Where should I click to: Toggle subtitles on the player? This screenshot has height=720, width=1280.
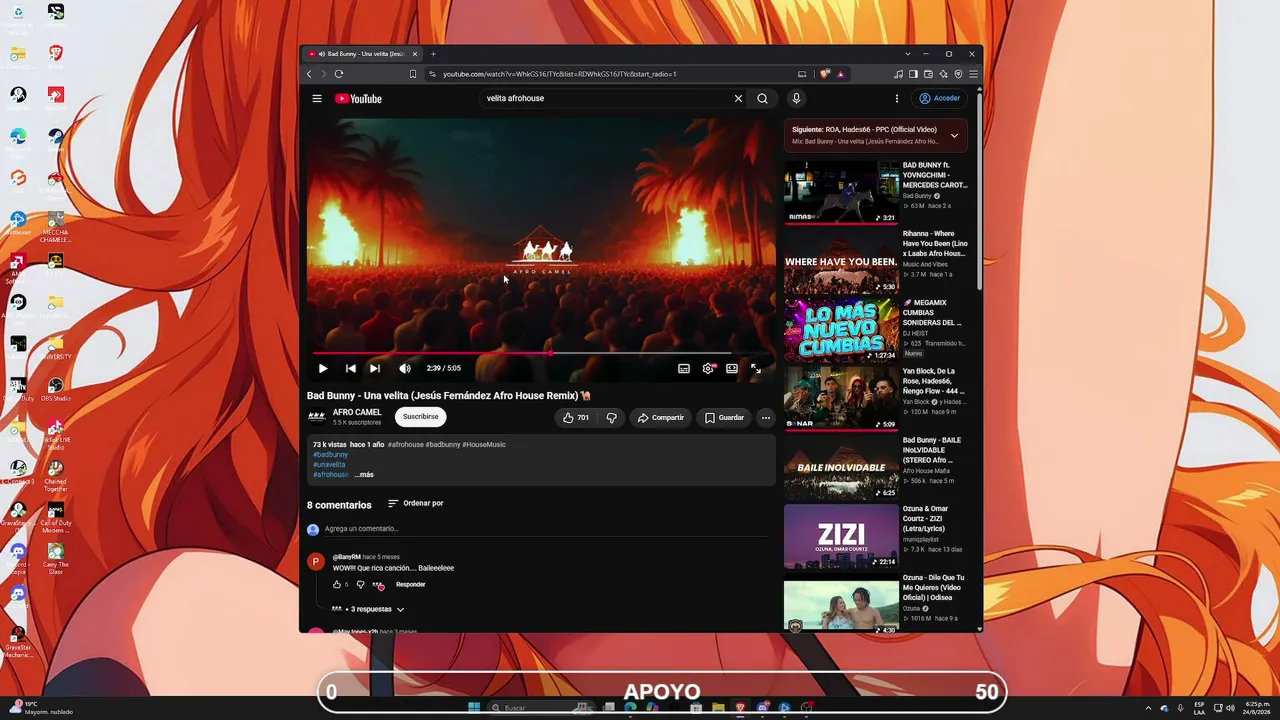tap(684, 368)
